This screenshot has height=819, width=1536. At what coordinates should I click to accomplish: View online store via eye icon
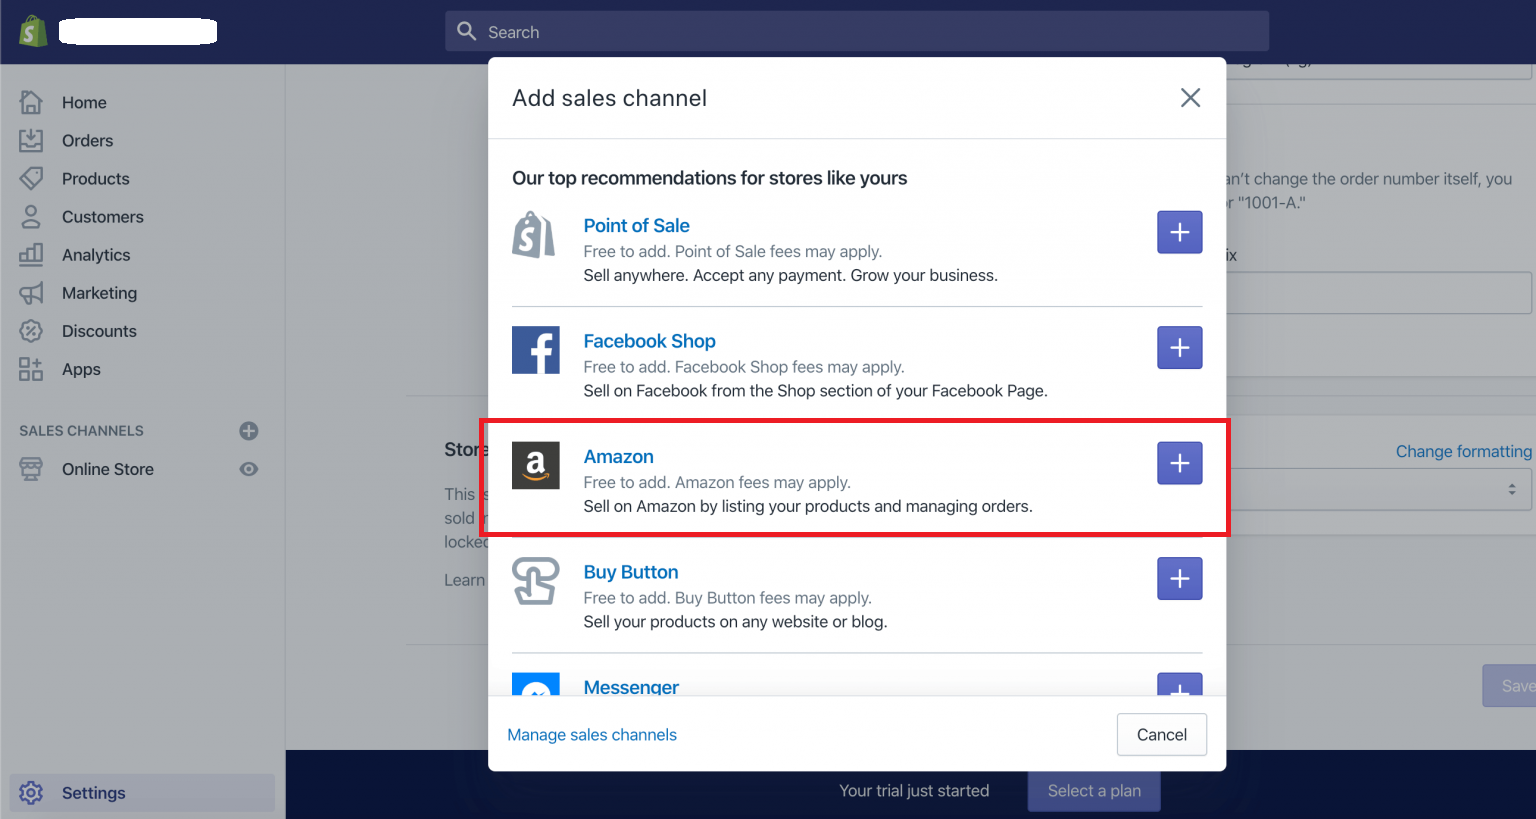[x=249, y=469]
